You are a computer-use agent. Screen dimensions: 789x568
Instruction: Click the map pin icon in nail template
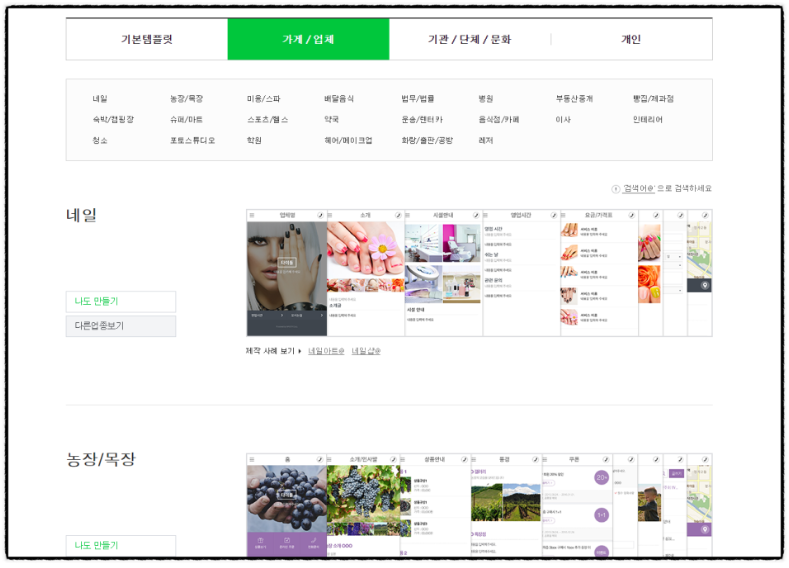point(704,286)
